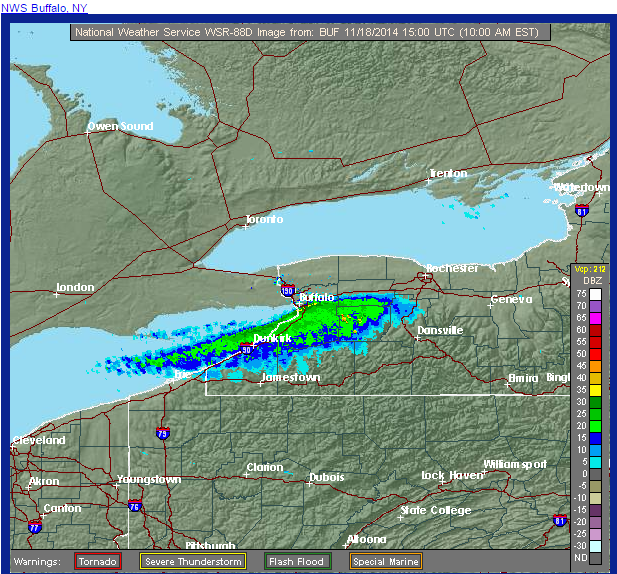This screenshot has height=574, width=617.
Task: Click the I-79 interstate shield
Action: coord(163,434)
